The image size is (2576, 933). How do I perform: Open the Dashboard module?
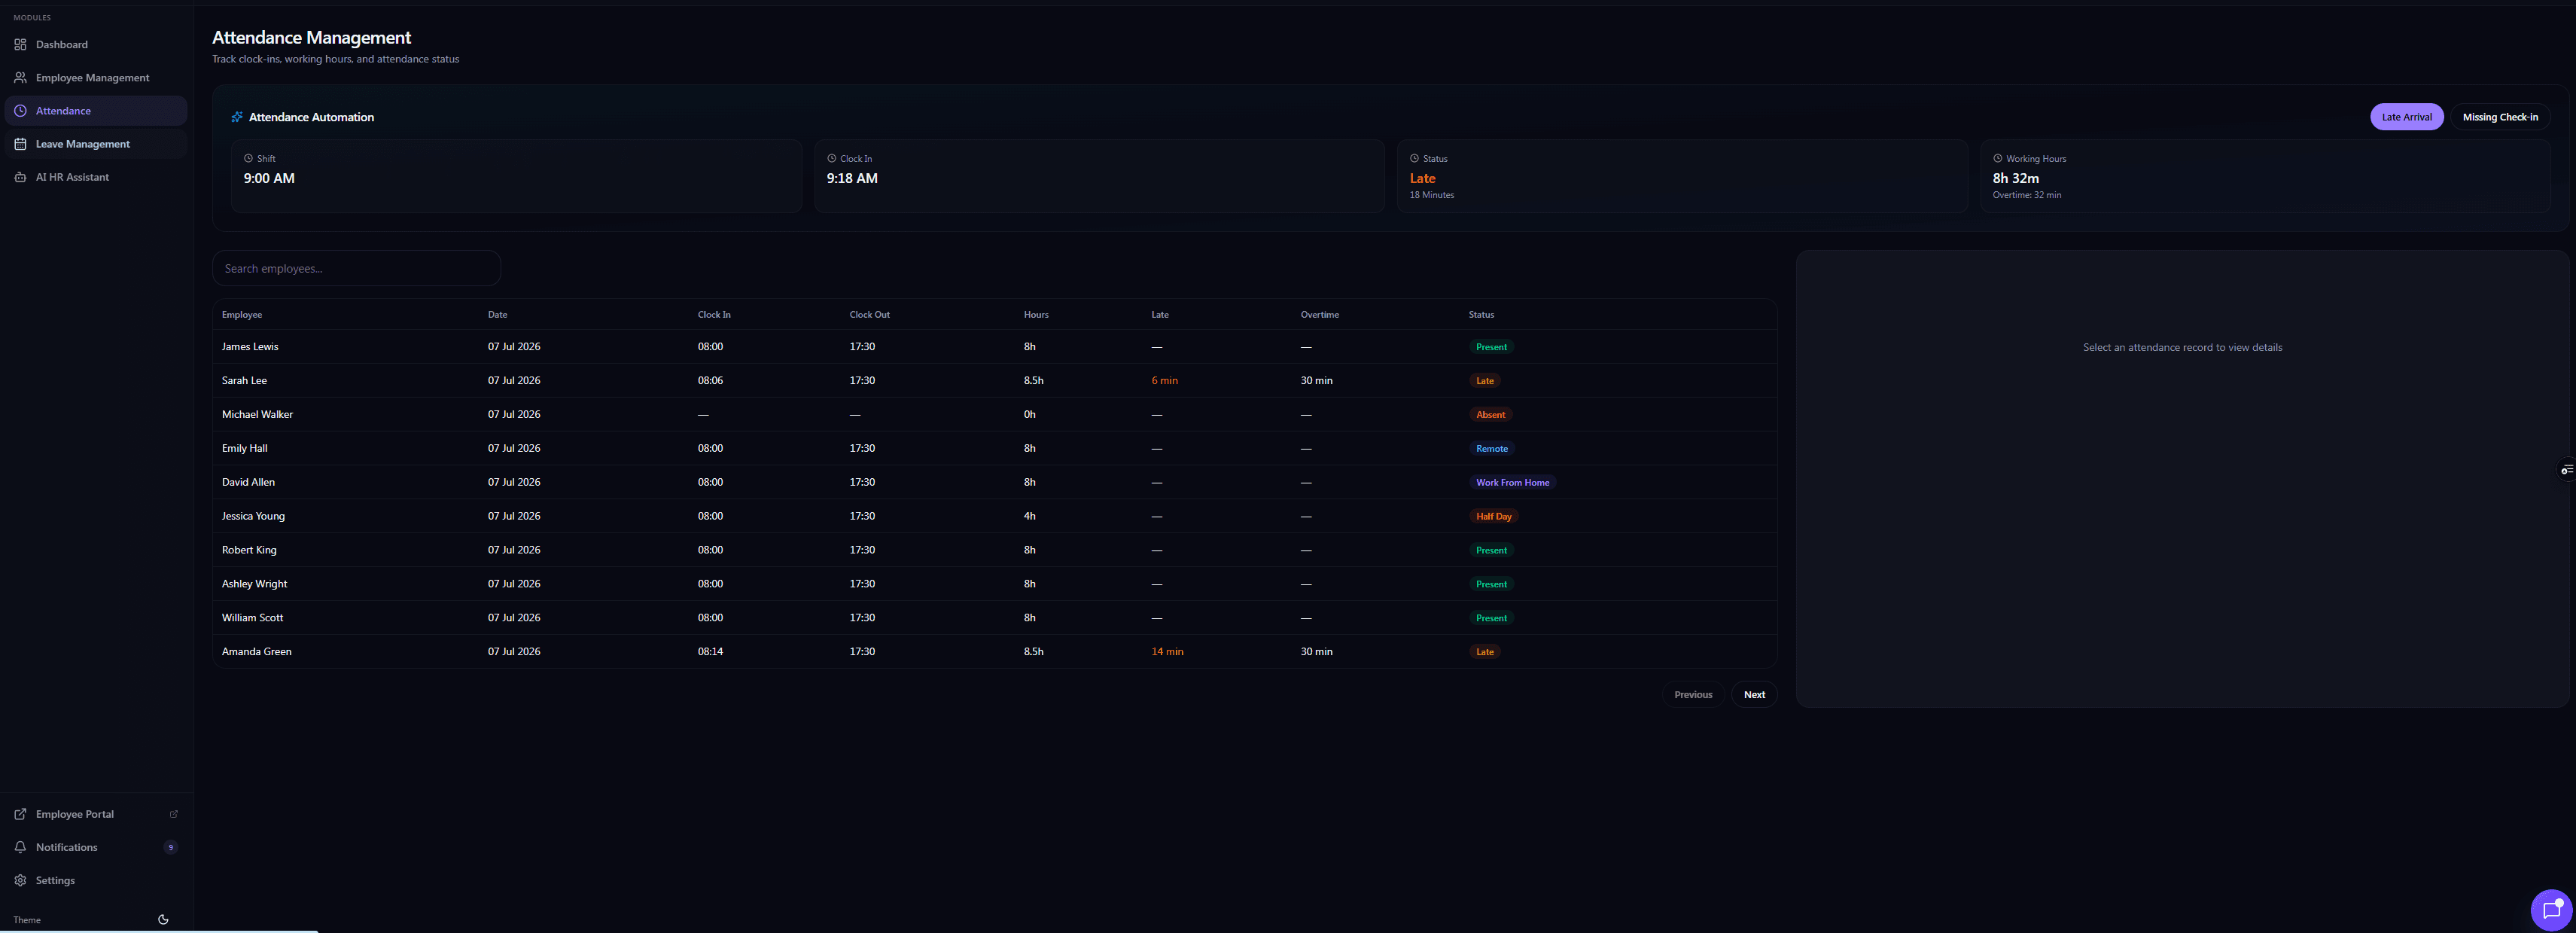click(x=96, y=44)
